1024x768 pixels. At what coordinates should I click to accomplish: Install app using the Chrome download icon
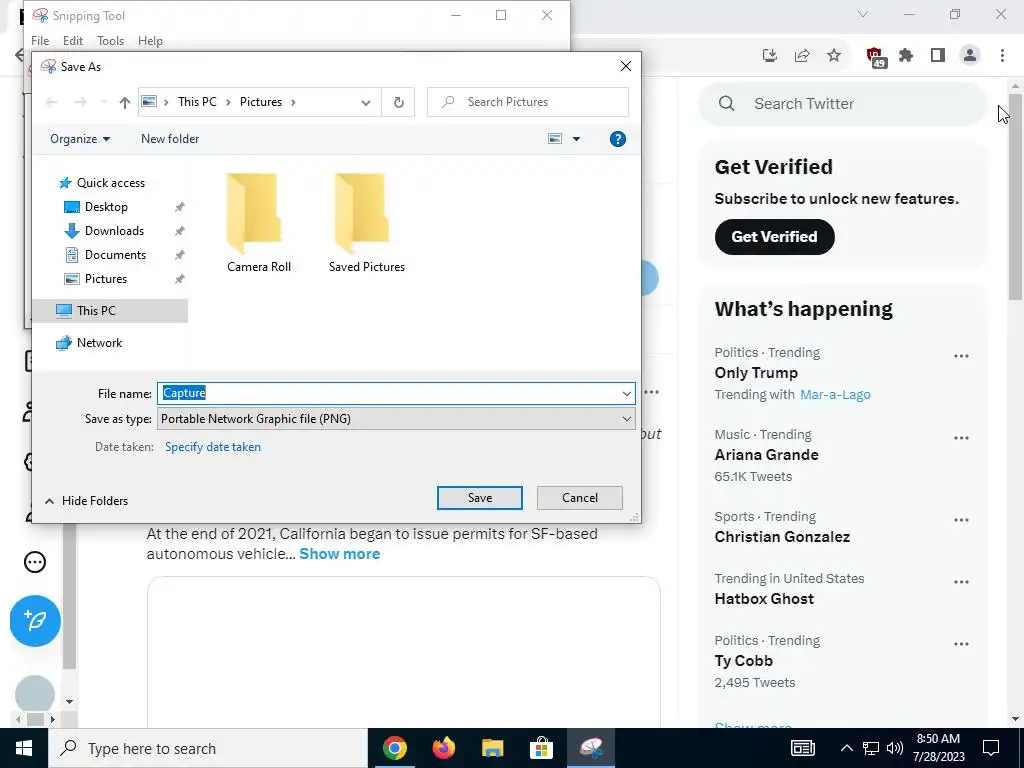tap(770, 56)
